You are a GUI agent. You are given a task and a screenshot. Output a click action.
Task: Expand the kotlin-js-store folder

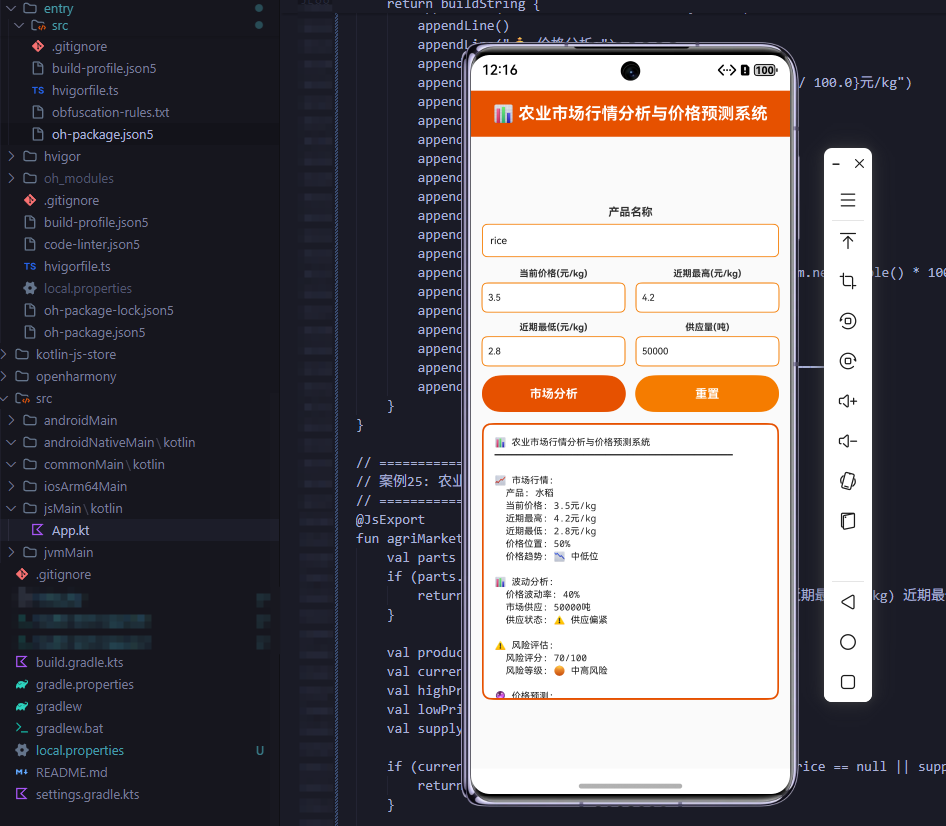tap(4, 354)
